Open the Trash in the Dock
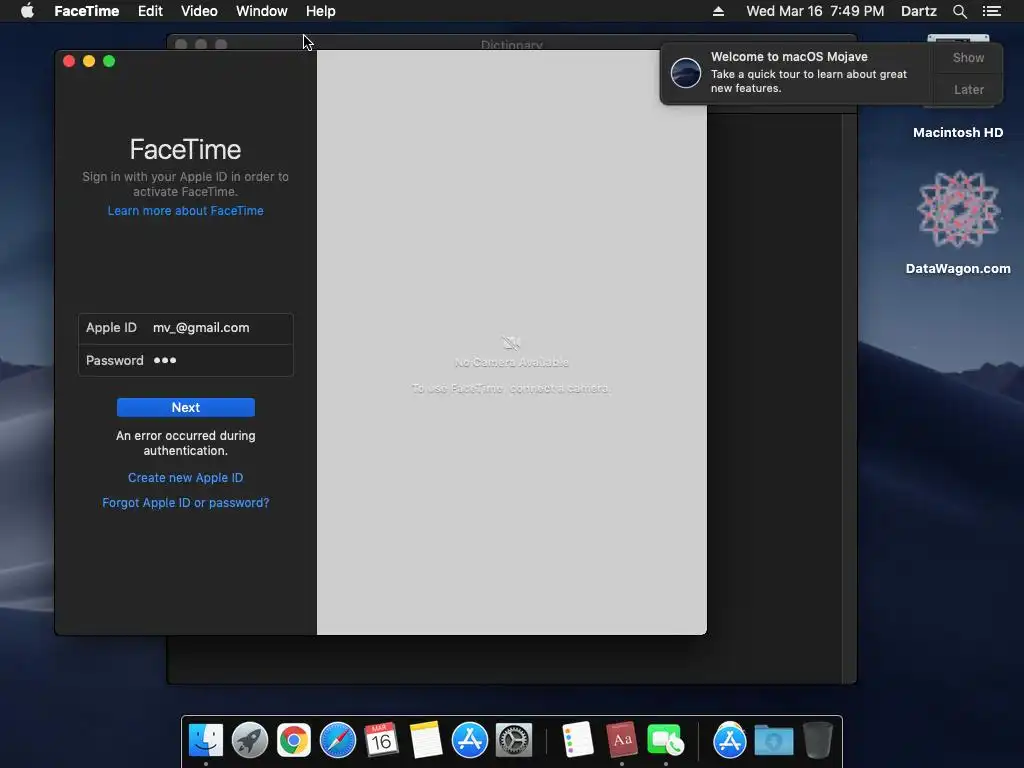The width and height of the screenshot is (1024, 768). point(818,741)
